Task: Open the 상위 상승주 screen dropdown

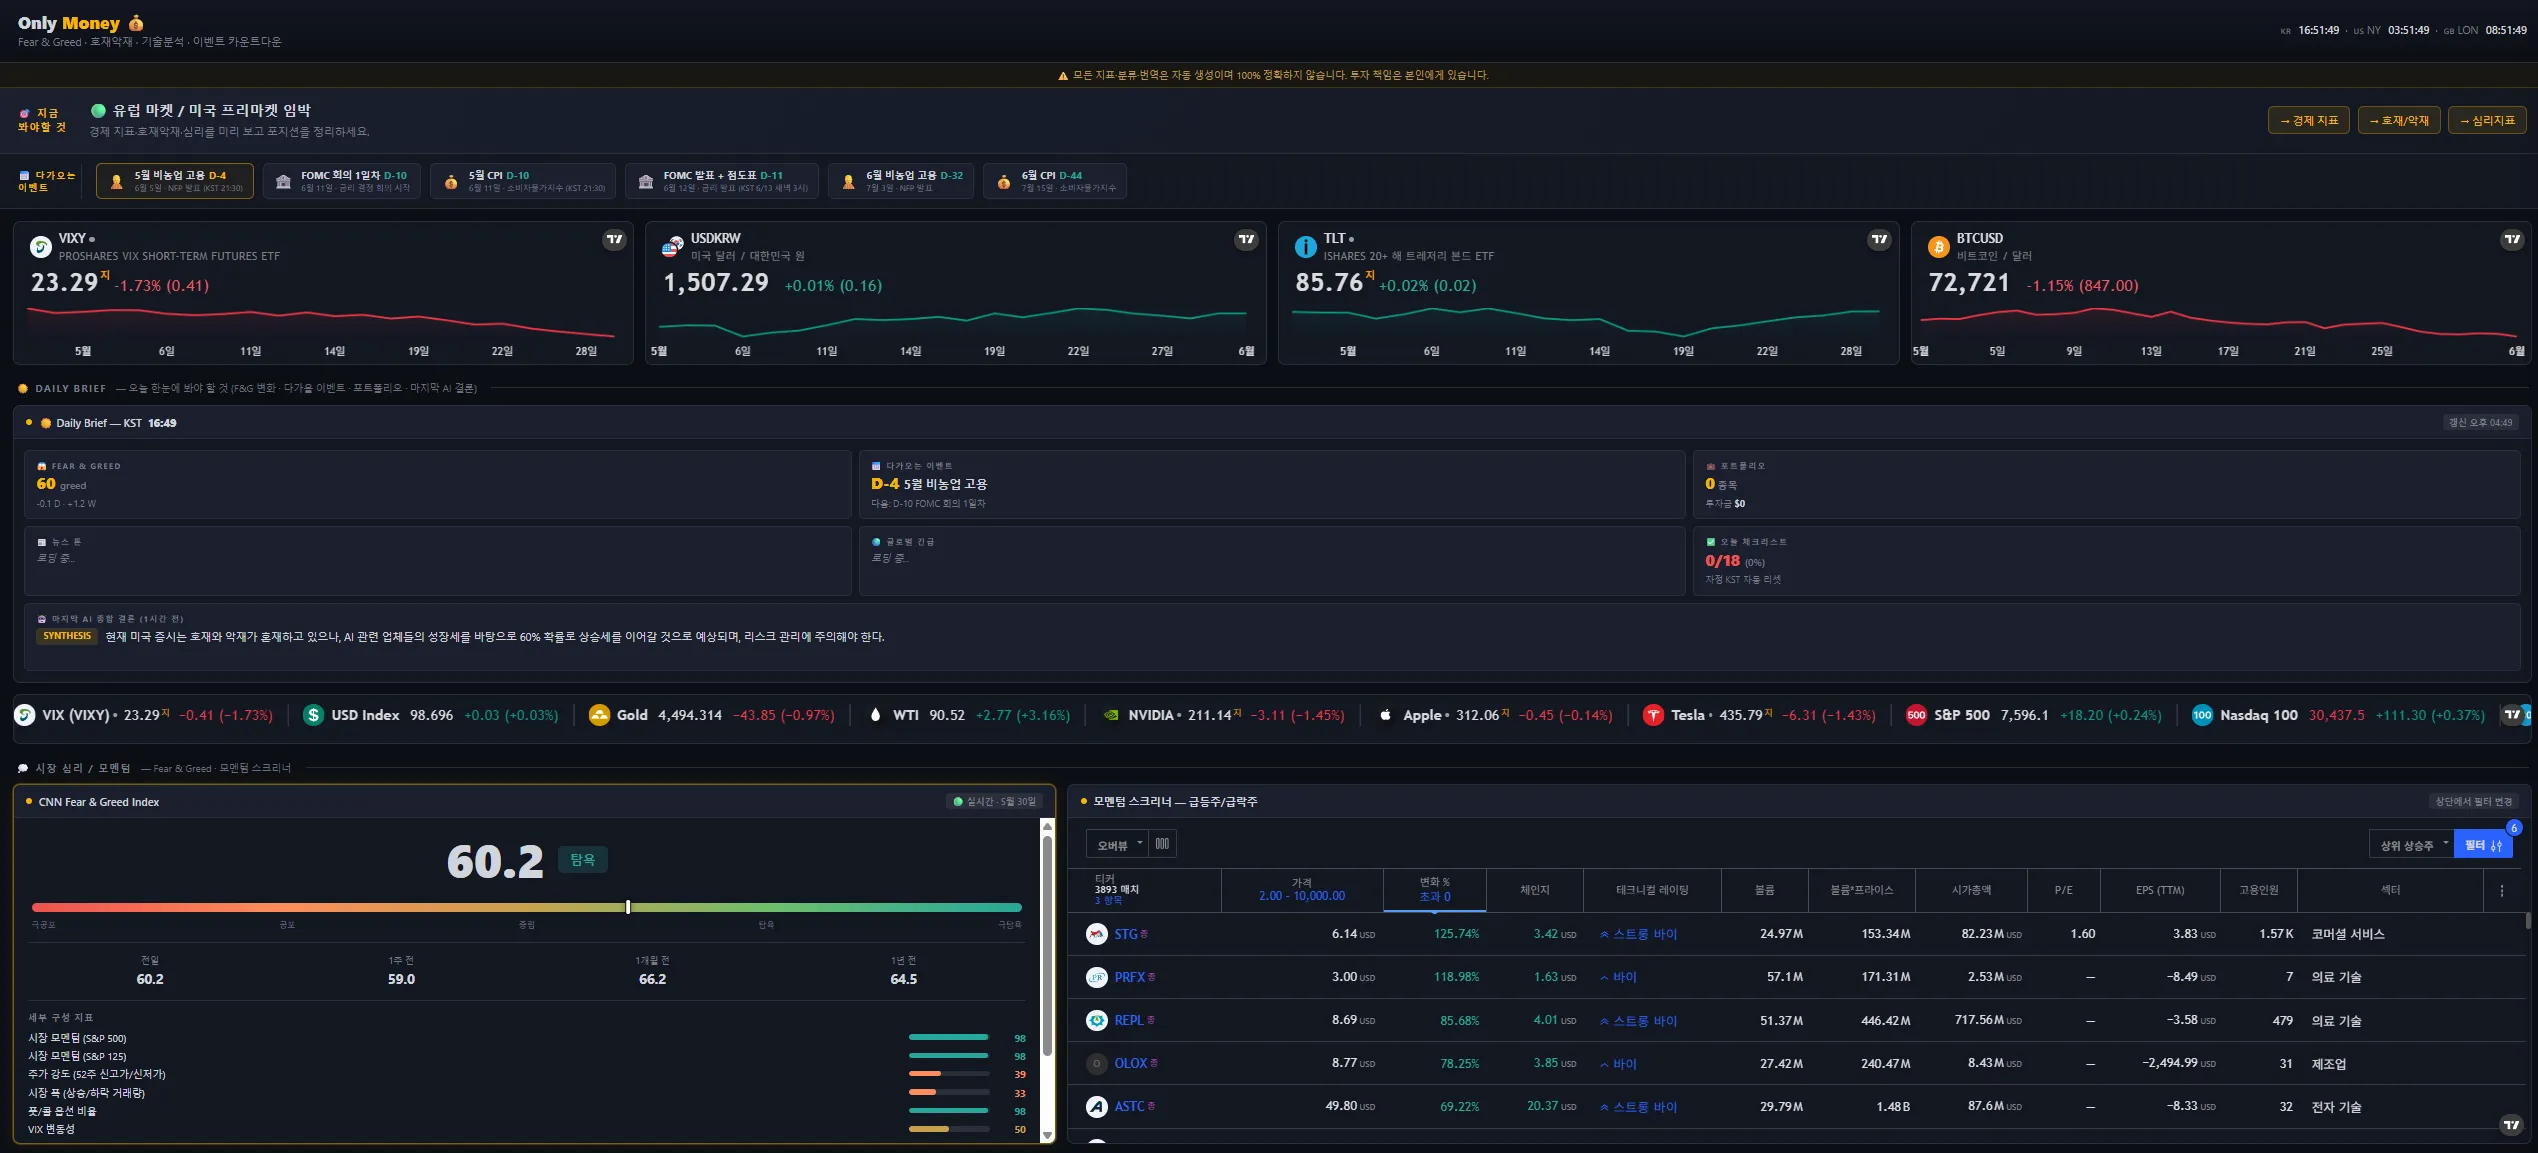Action: pyautogui.click(x=2411, y=845)
